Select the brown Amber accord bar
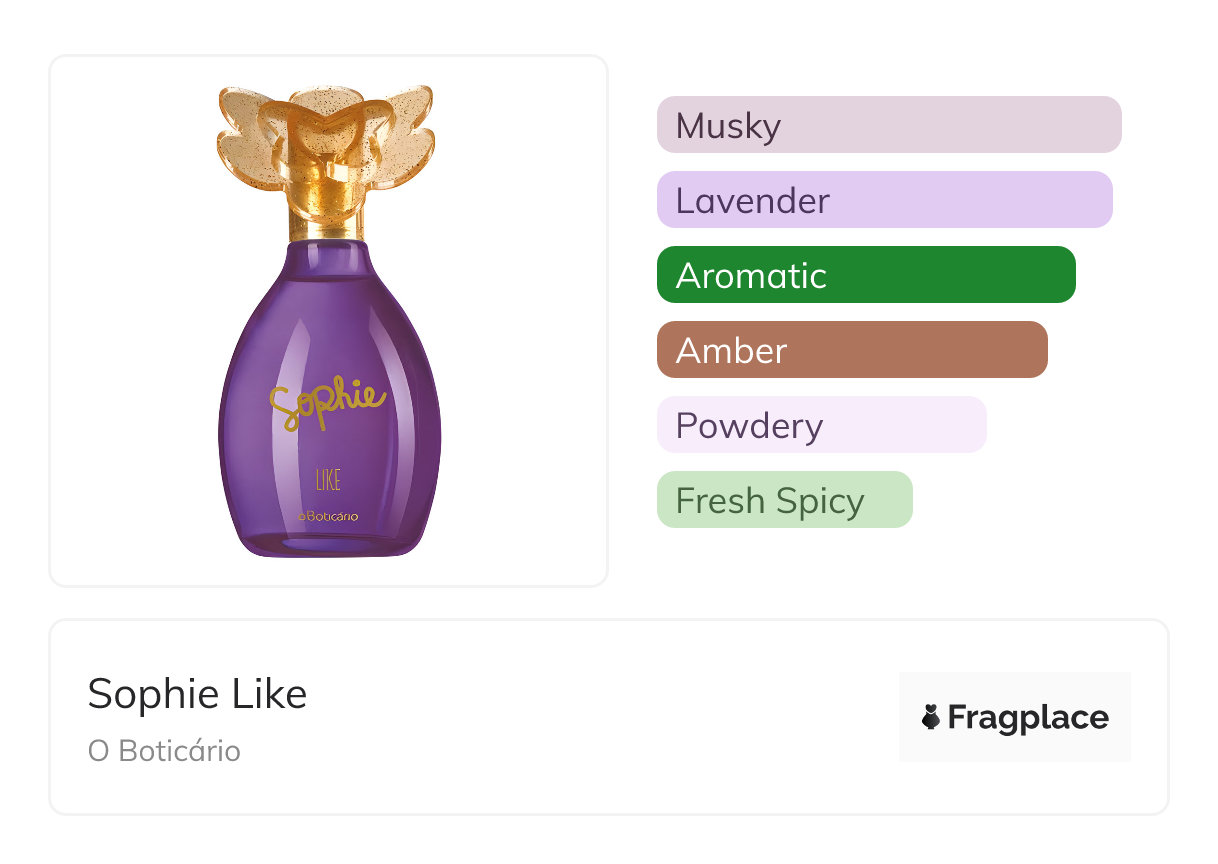The width and height of the screenshot is (1218, 864). pyautogui.click(x=852, y=350)
